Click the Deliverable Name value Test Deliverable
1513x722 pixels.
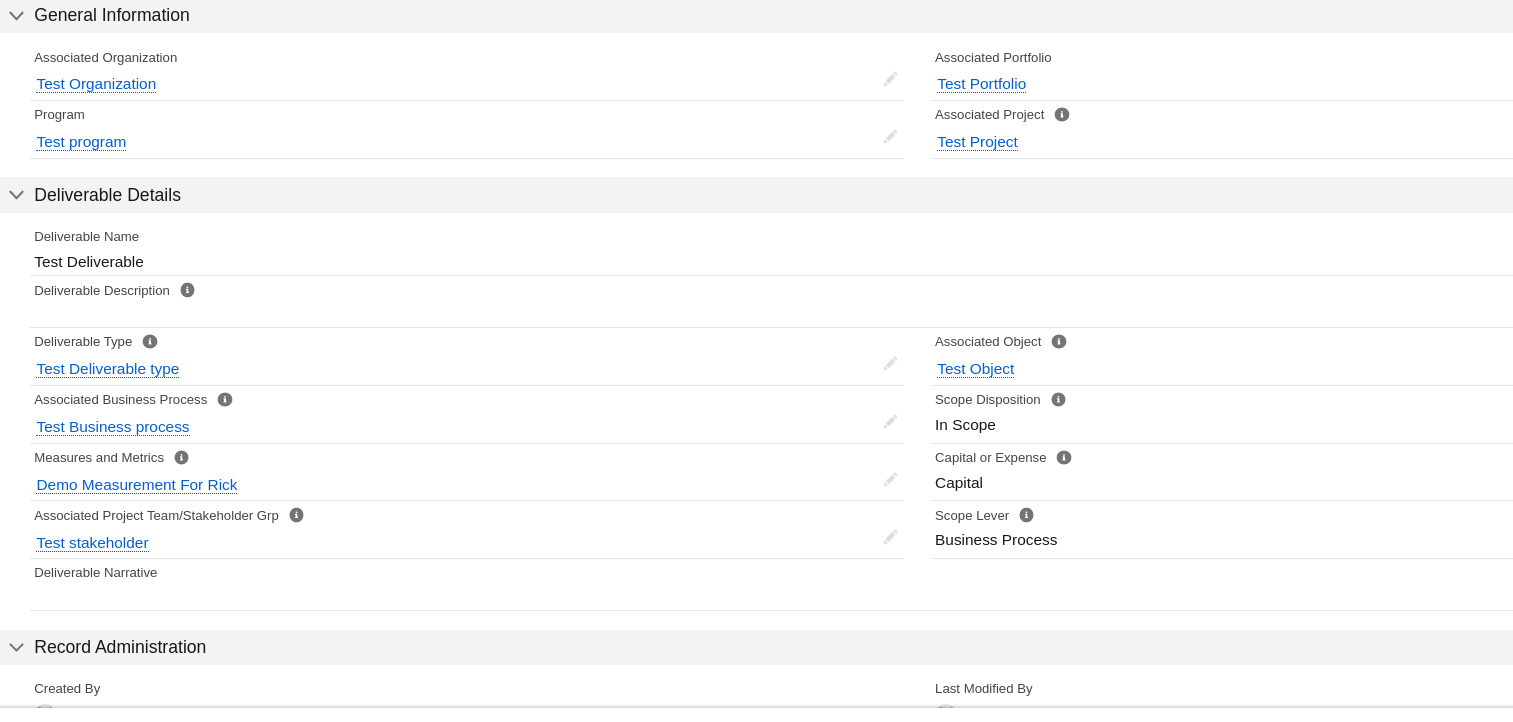click(x=89, y=262)
